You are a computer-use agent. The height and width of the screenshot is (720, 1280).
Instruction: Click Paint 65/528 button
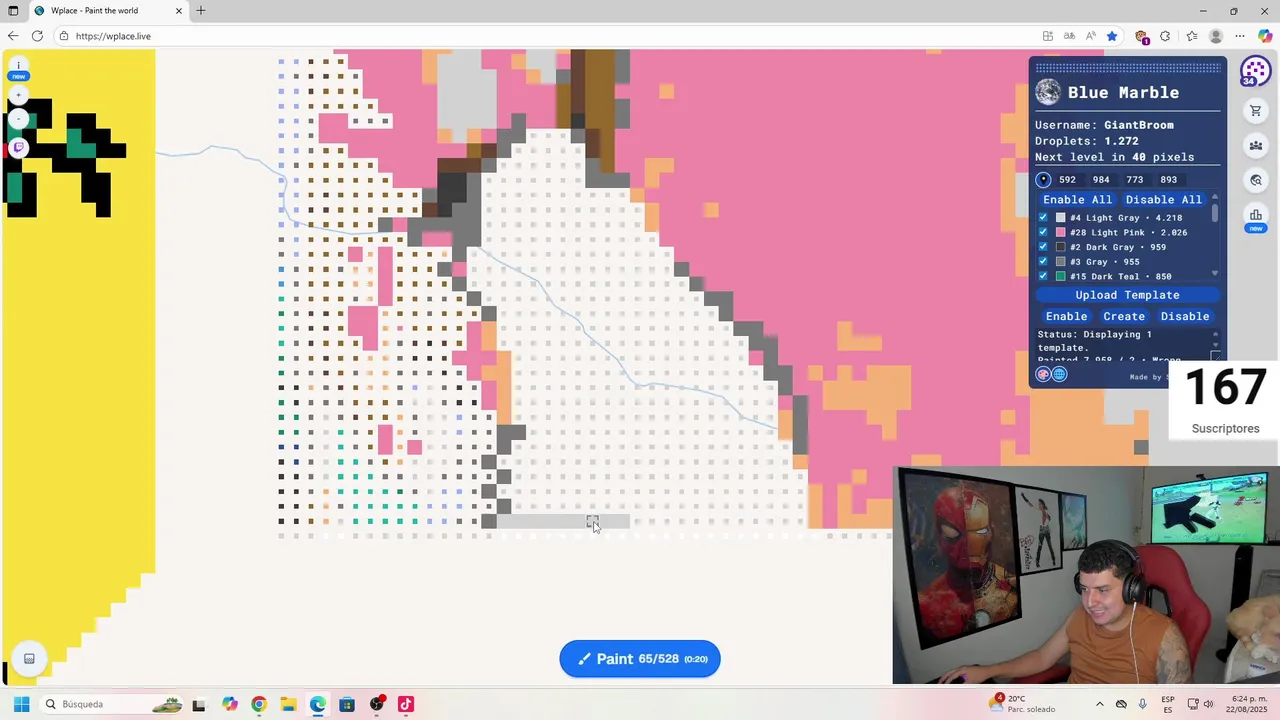coord(640,659)
